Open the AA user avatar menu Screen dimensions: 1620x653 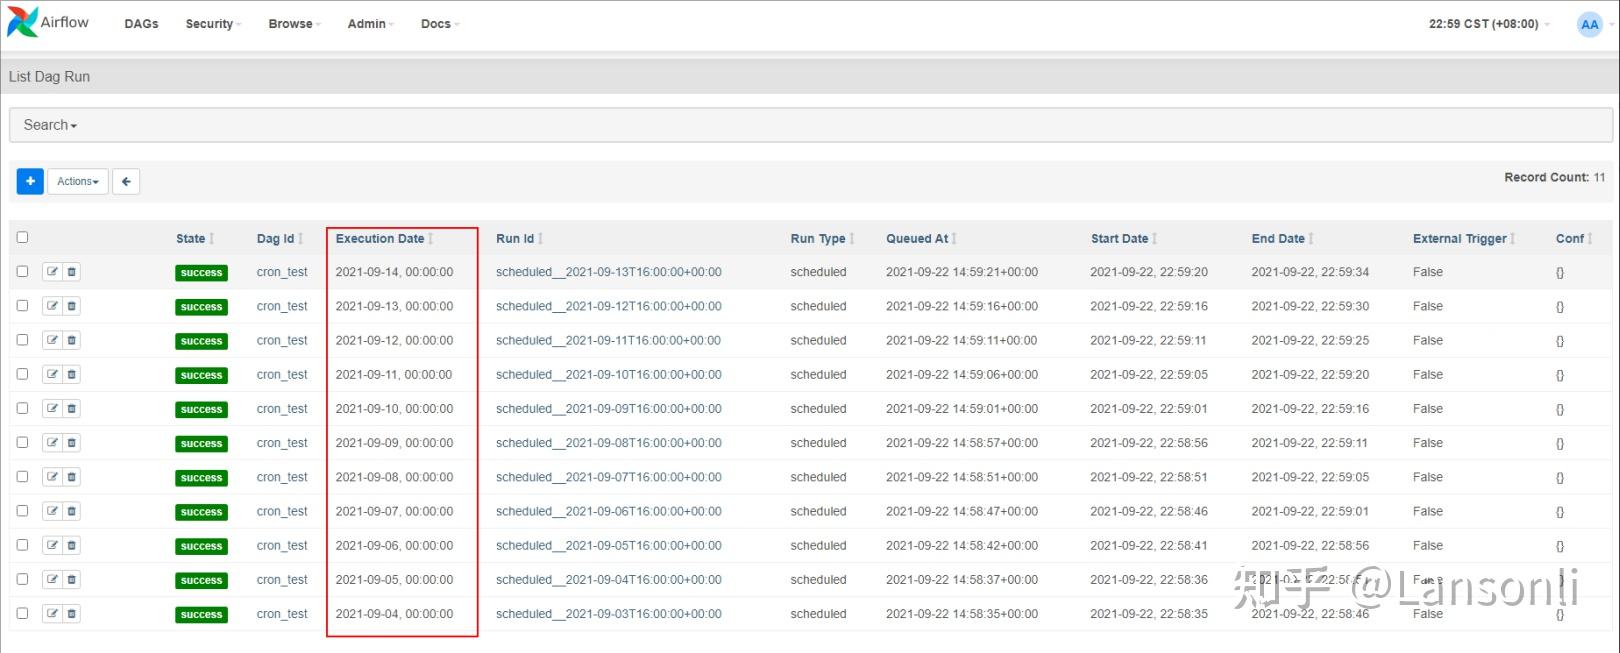(x=1589, y=24)
